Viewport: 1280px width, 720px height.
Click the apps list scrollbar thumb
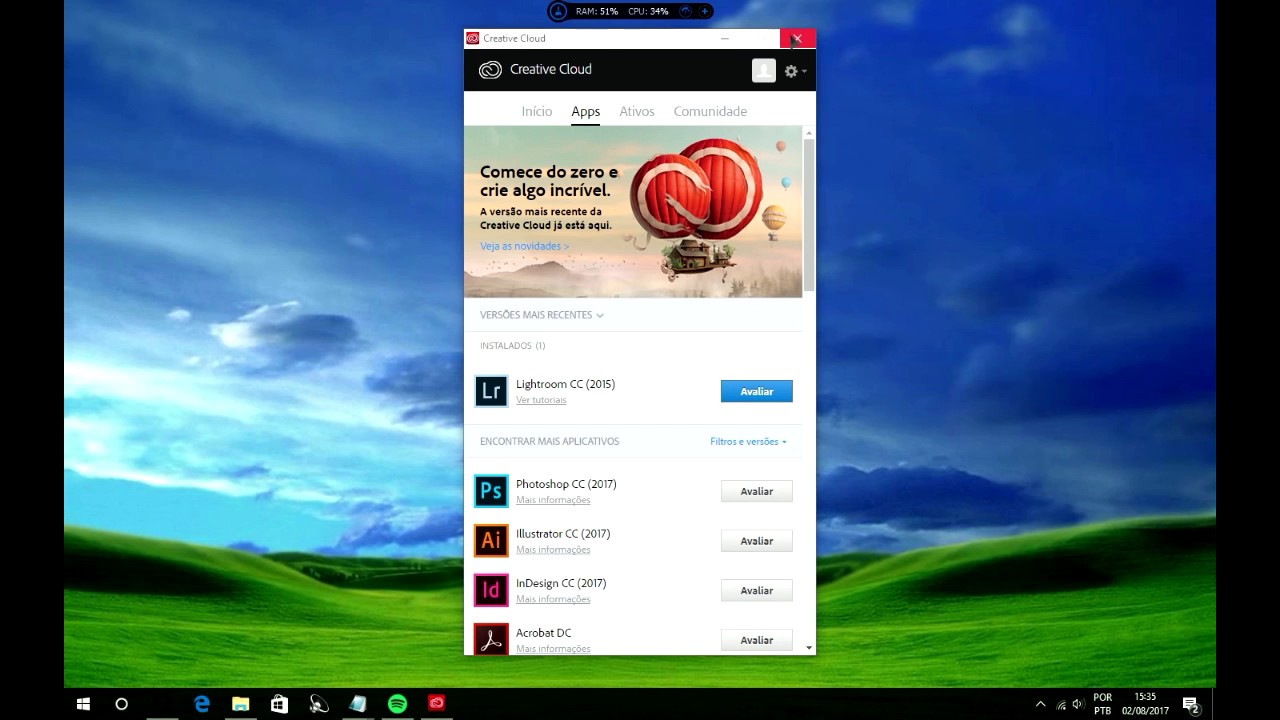coord(809,215)
